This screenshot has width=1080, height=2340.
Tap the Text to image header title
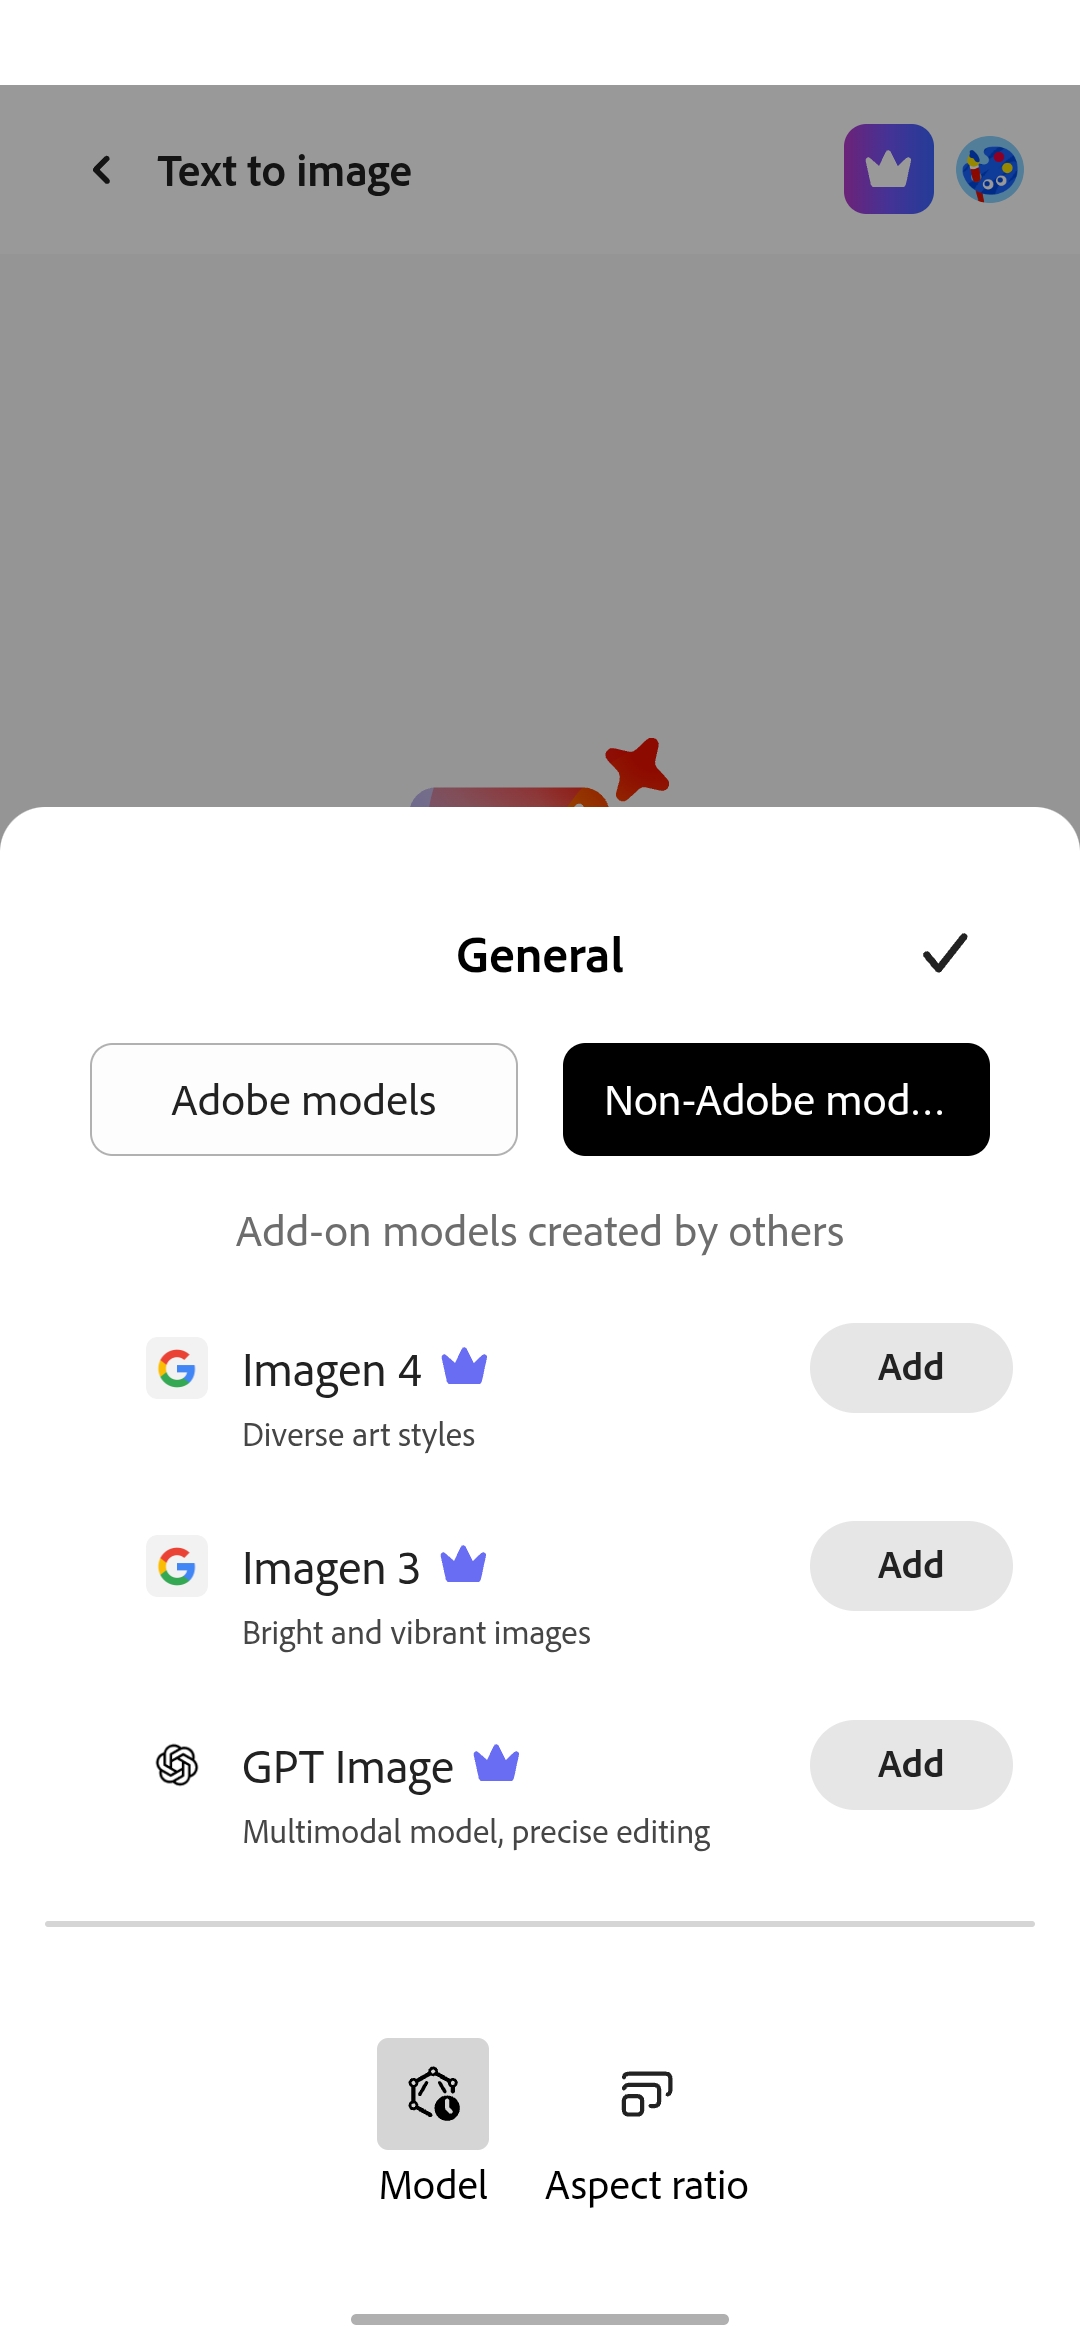[284, 171]
